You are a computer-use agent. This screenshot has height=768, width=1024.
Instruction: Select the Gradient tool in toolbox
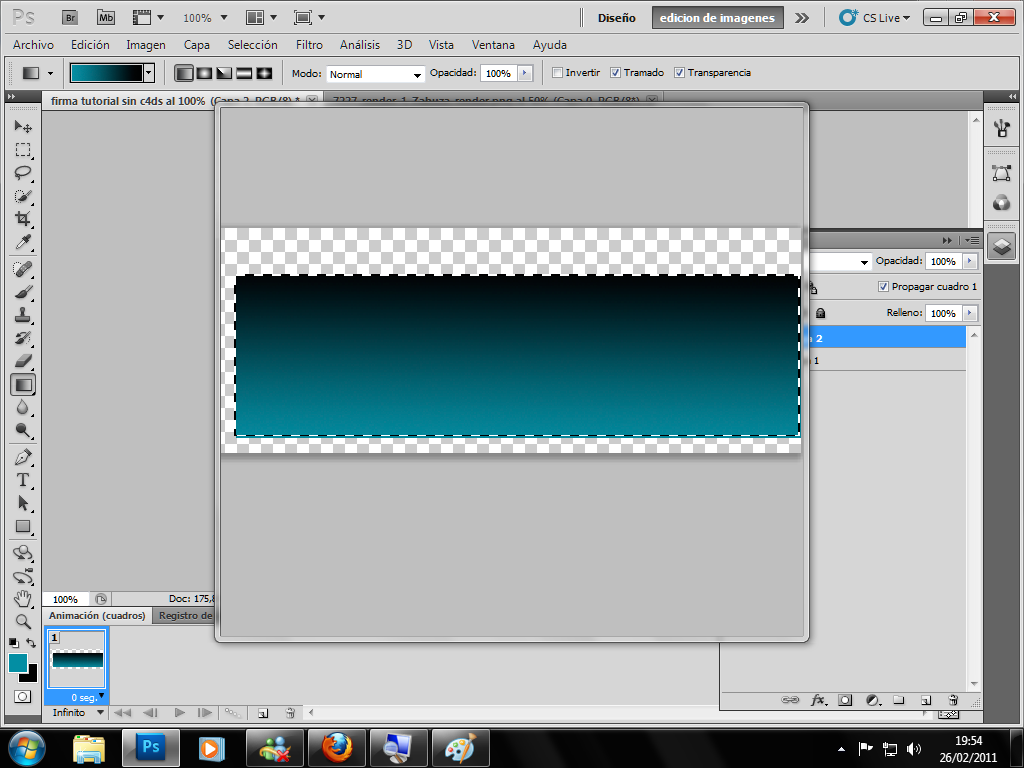click(23, 385)
